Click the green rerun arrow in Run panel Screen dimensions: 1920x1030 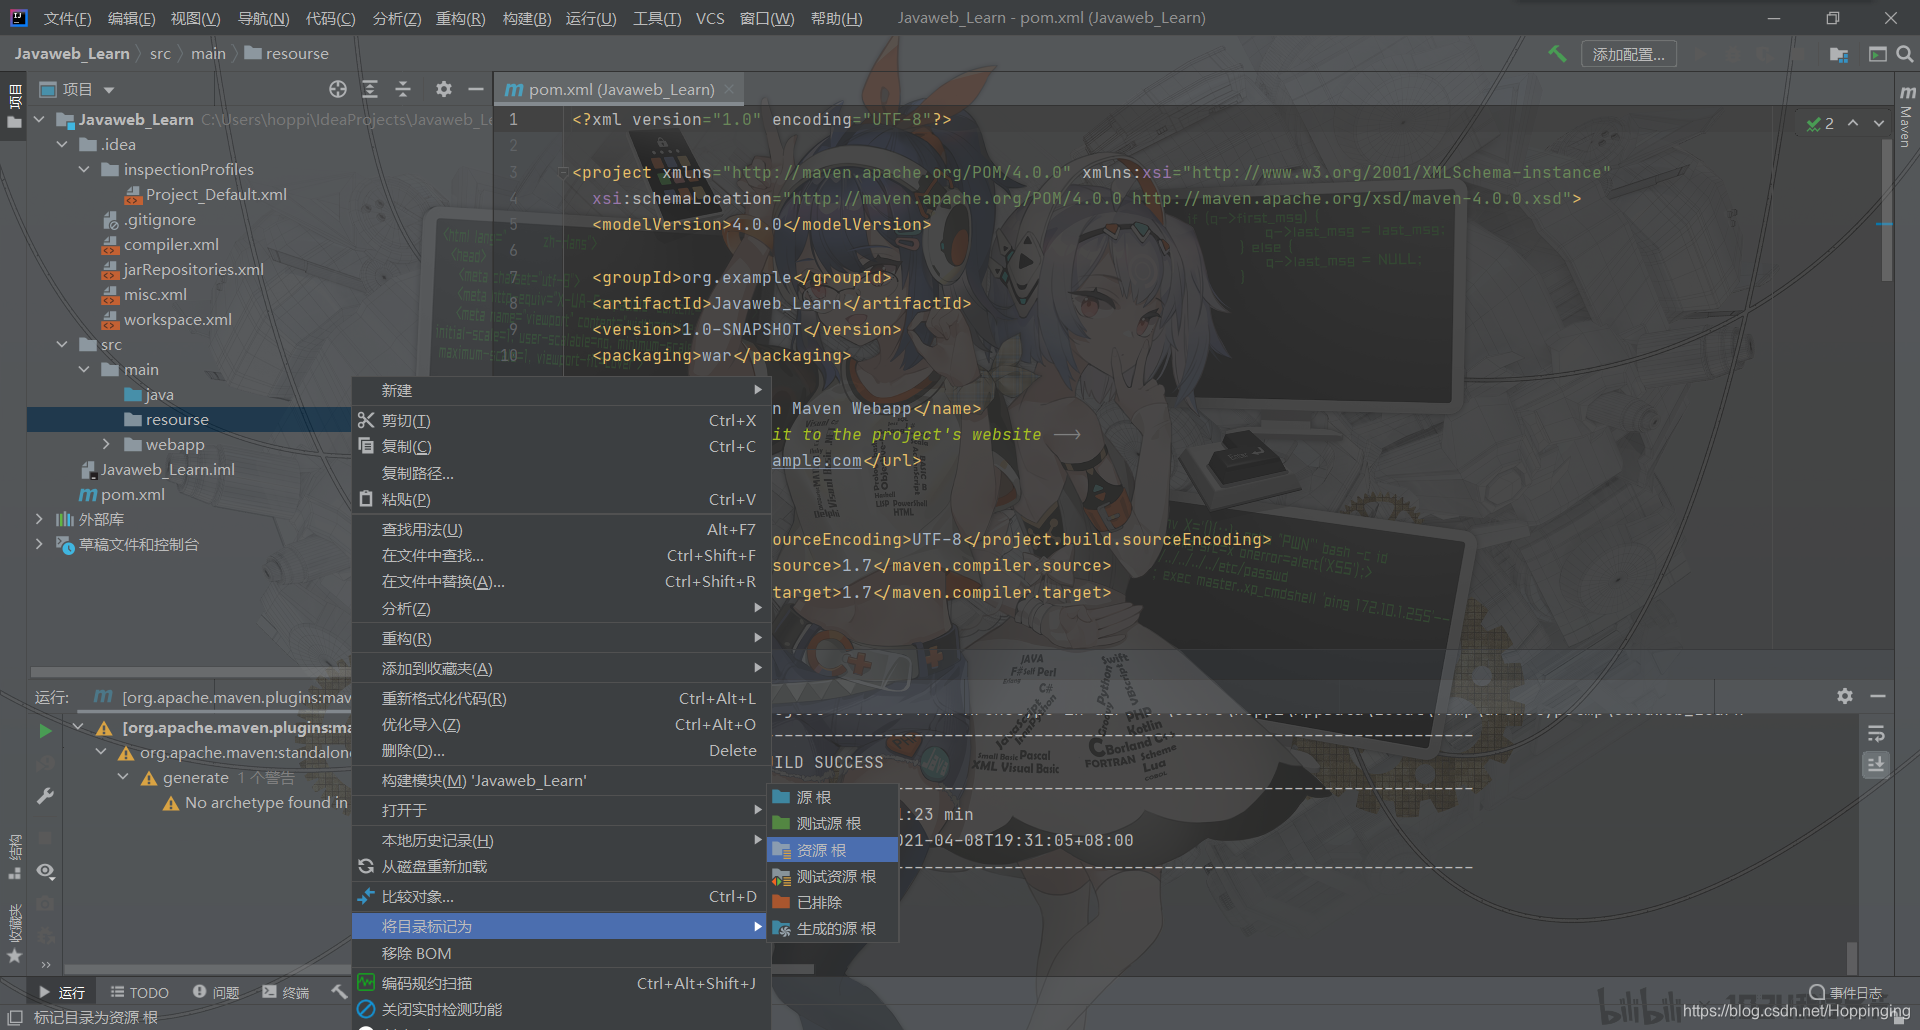click(45, 731)
